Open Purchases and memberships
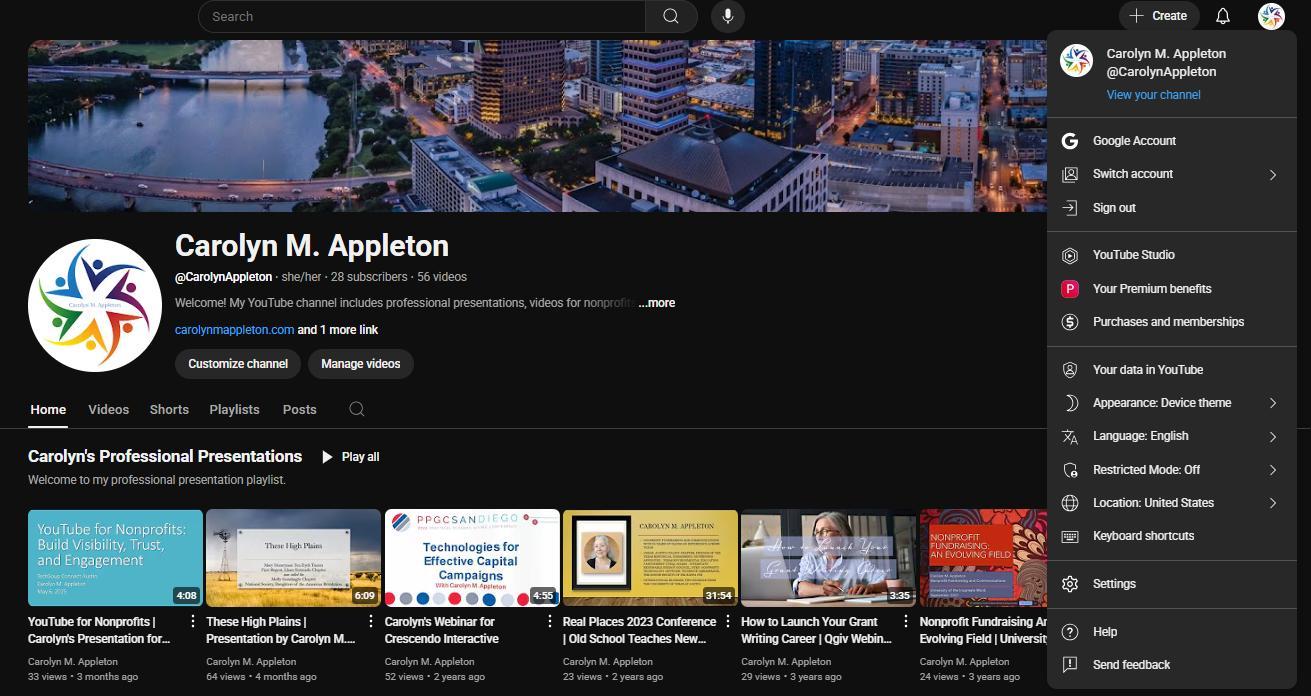 point(1171,322)
